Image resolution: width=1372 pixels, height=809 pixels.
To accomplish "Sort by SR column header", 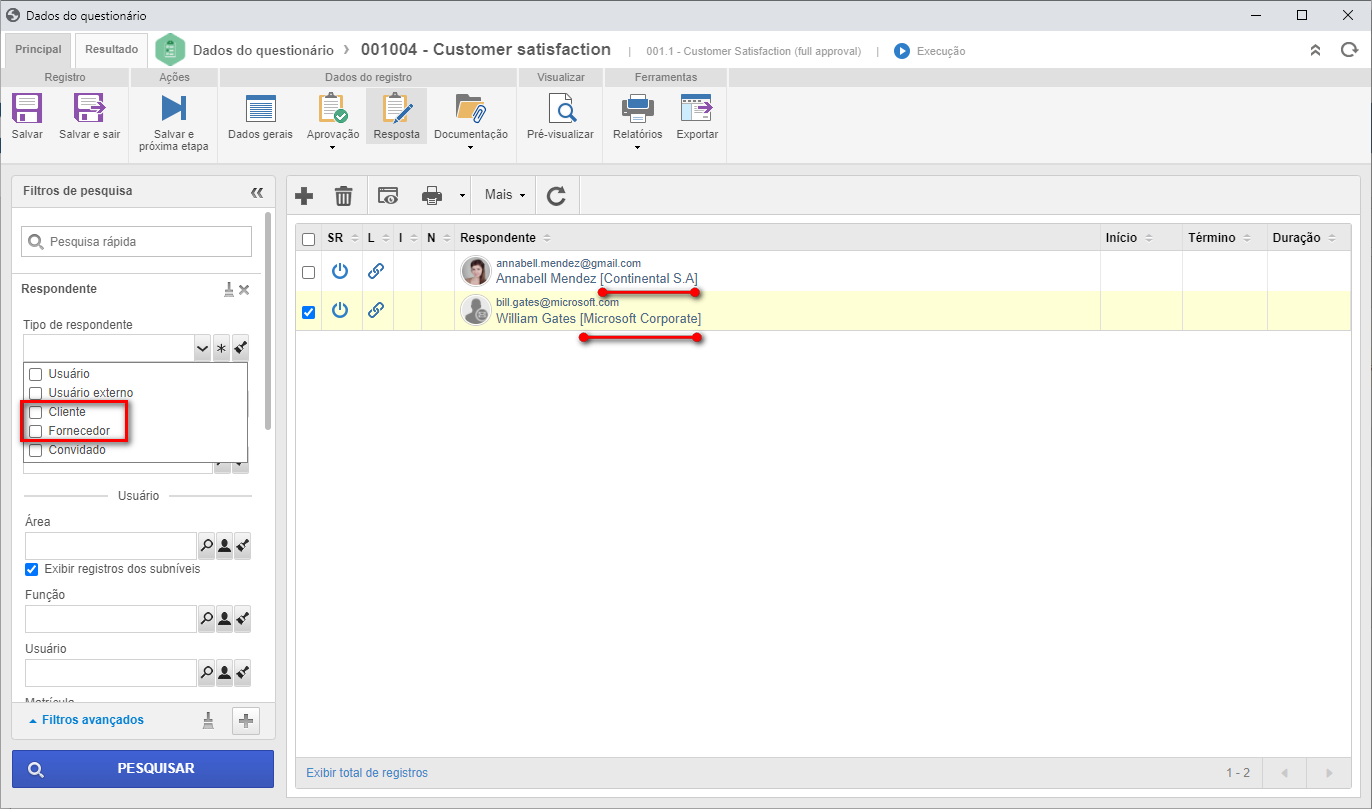I will pyautogui.click(x=335, y=238).
